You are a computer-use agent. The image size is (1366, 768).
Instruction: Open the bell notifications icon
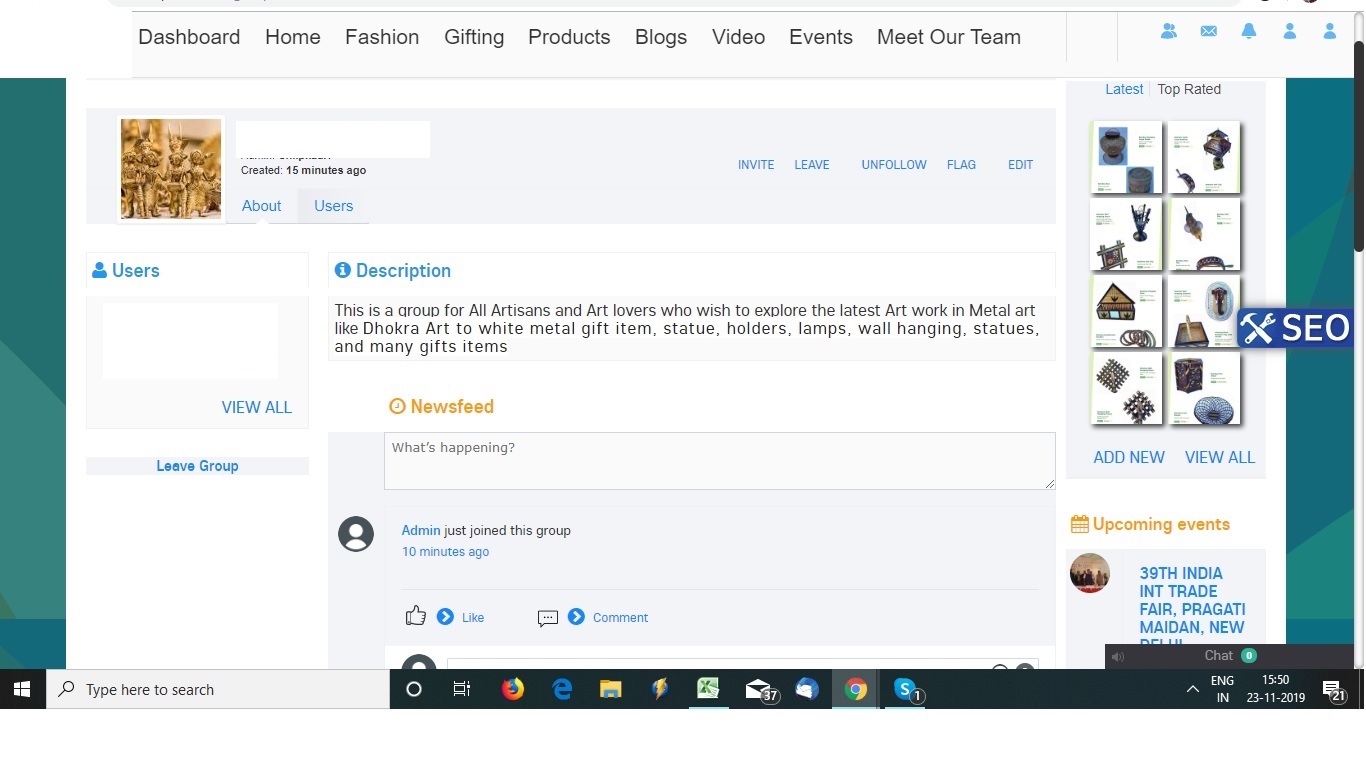(1249, 32)
